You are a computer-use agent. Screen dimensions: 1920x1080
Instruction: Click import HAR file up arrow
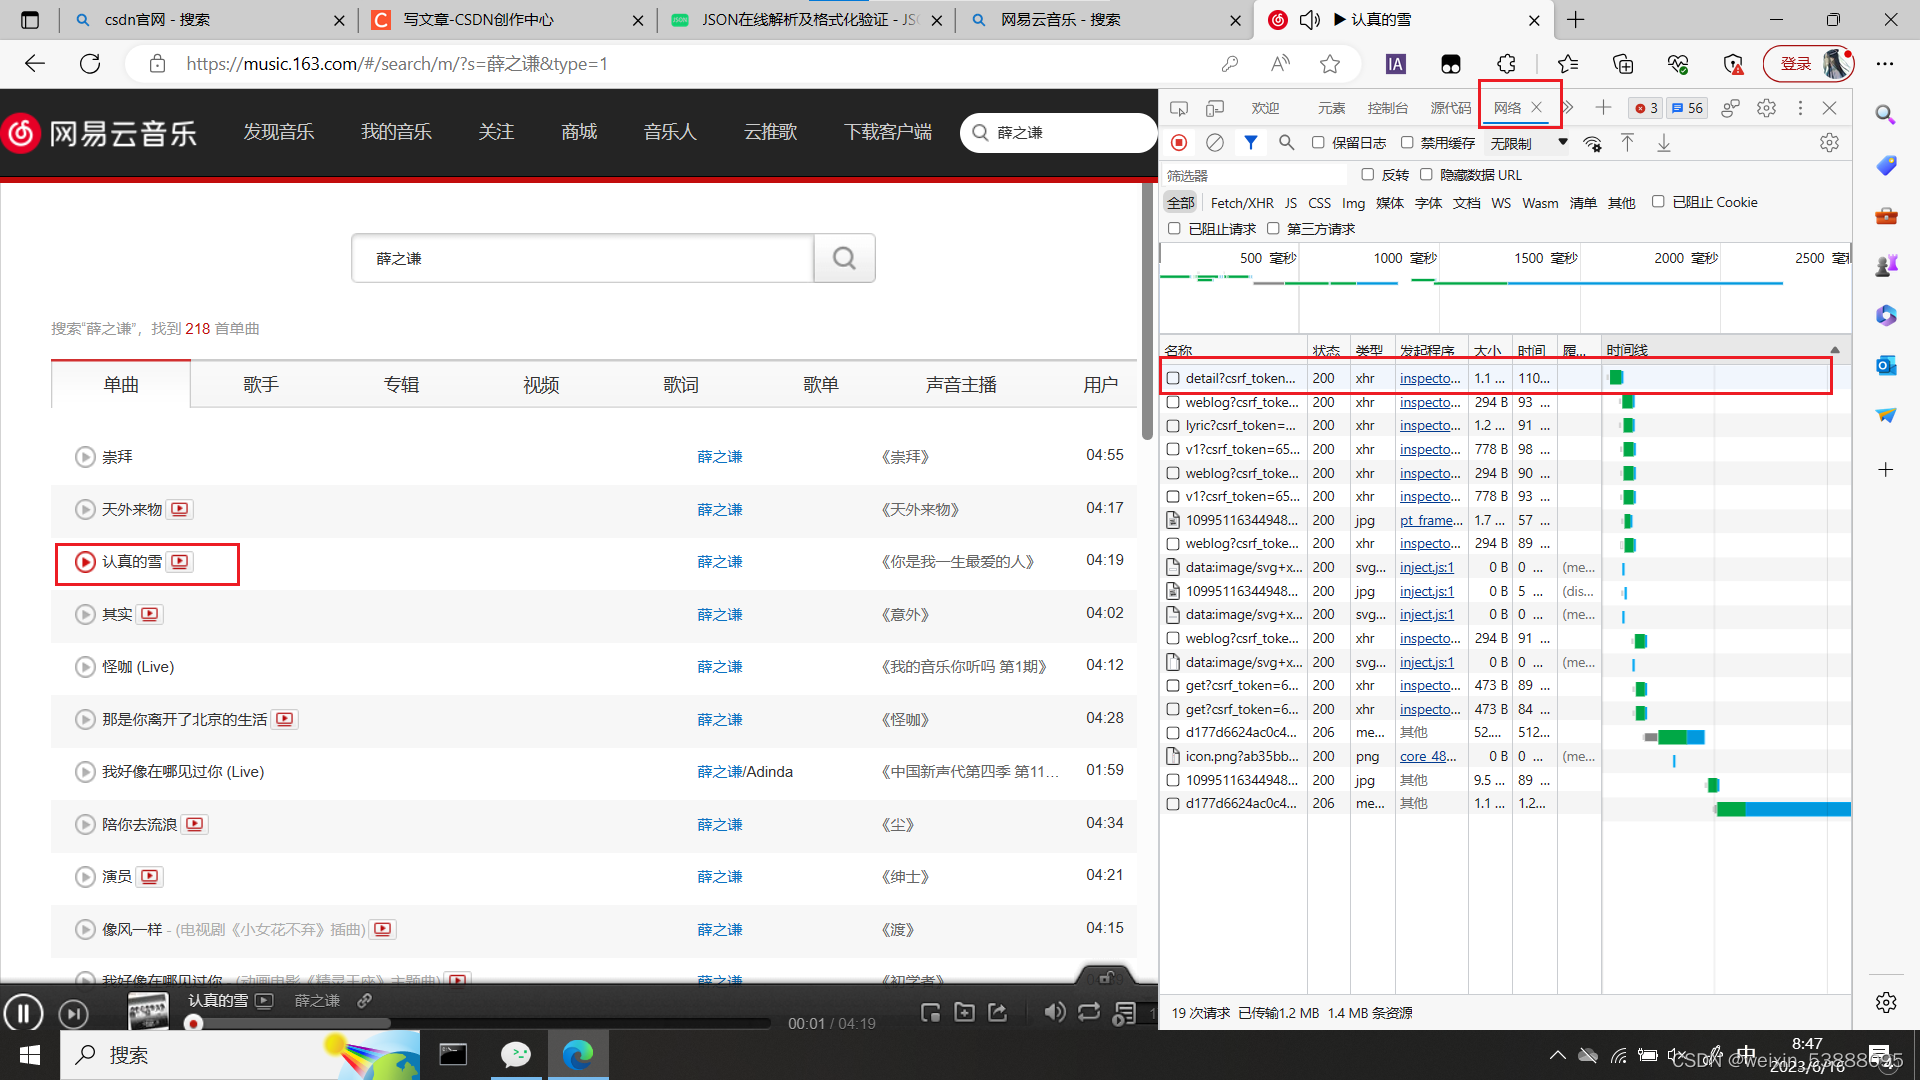(1628, 143)
